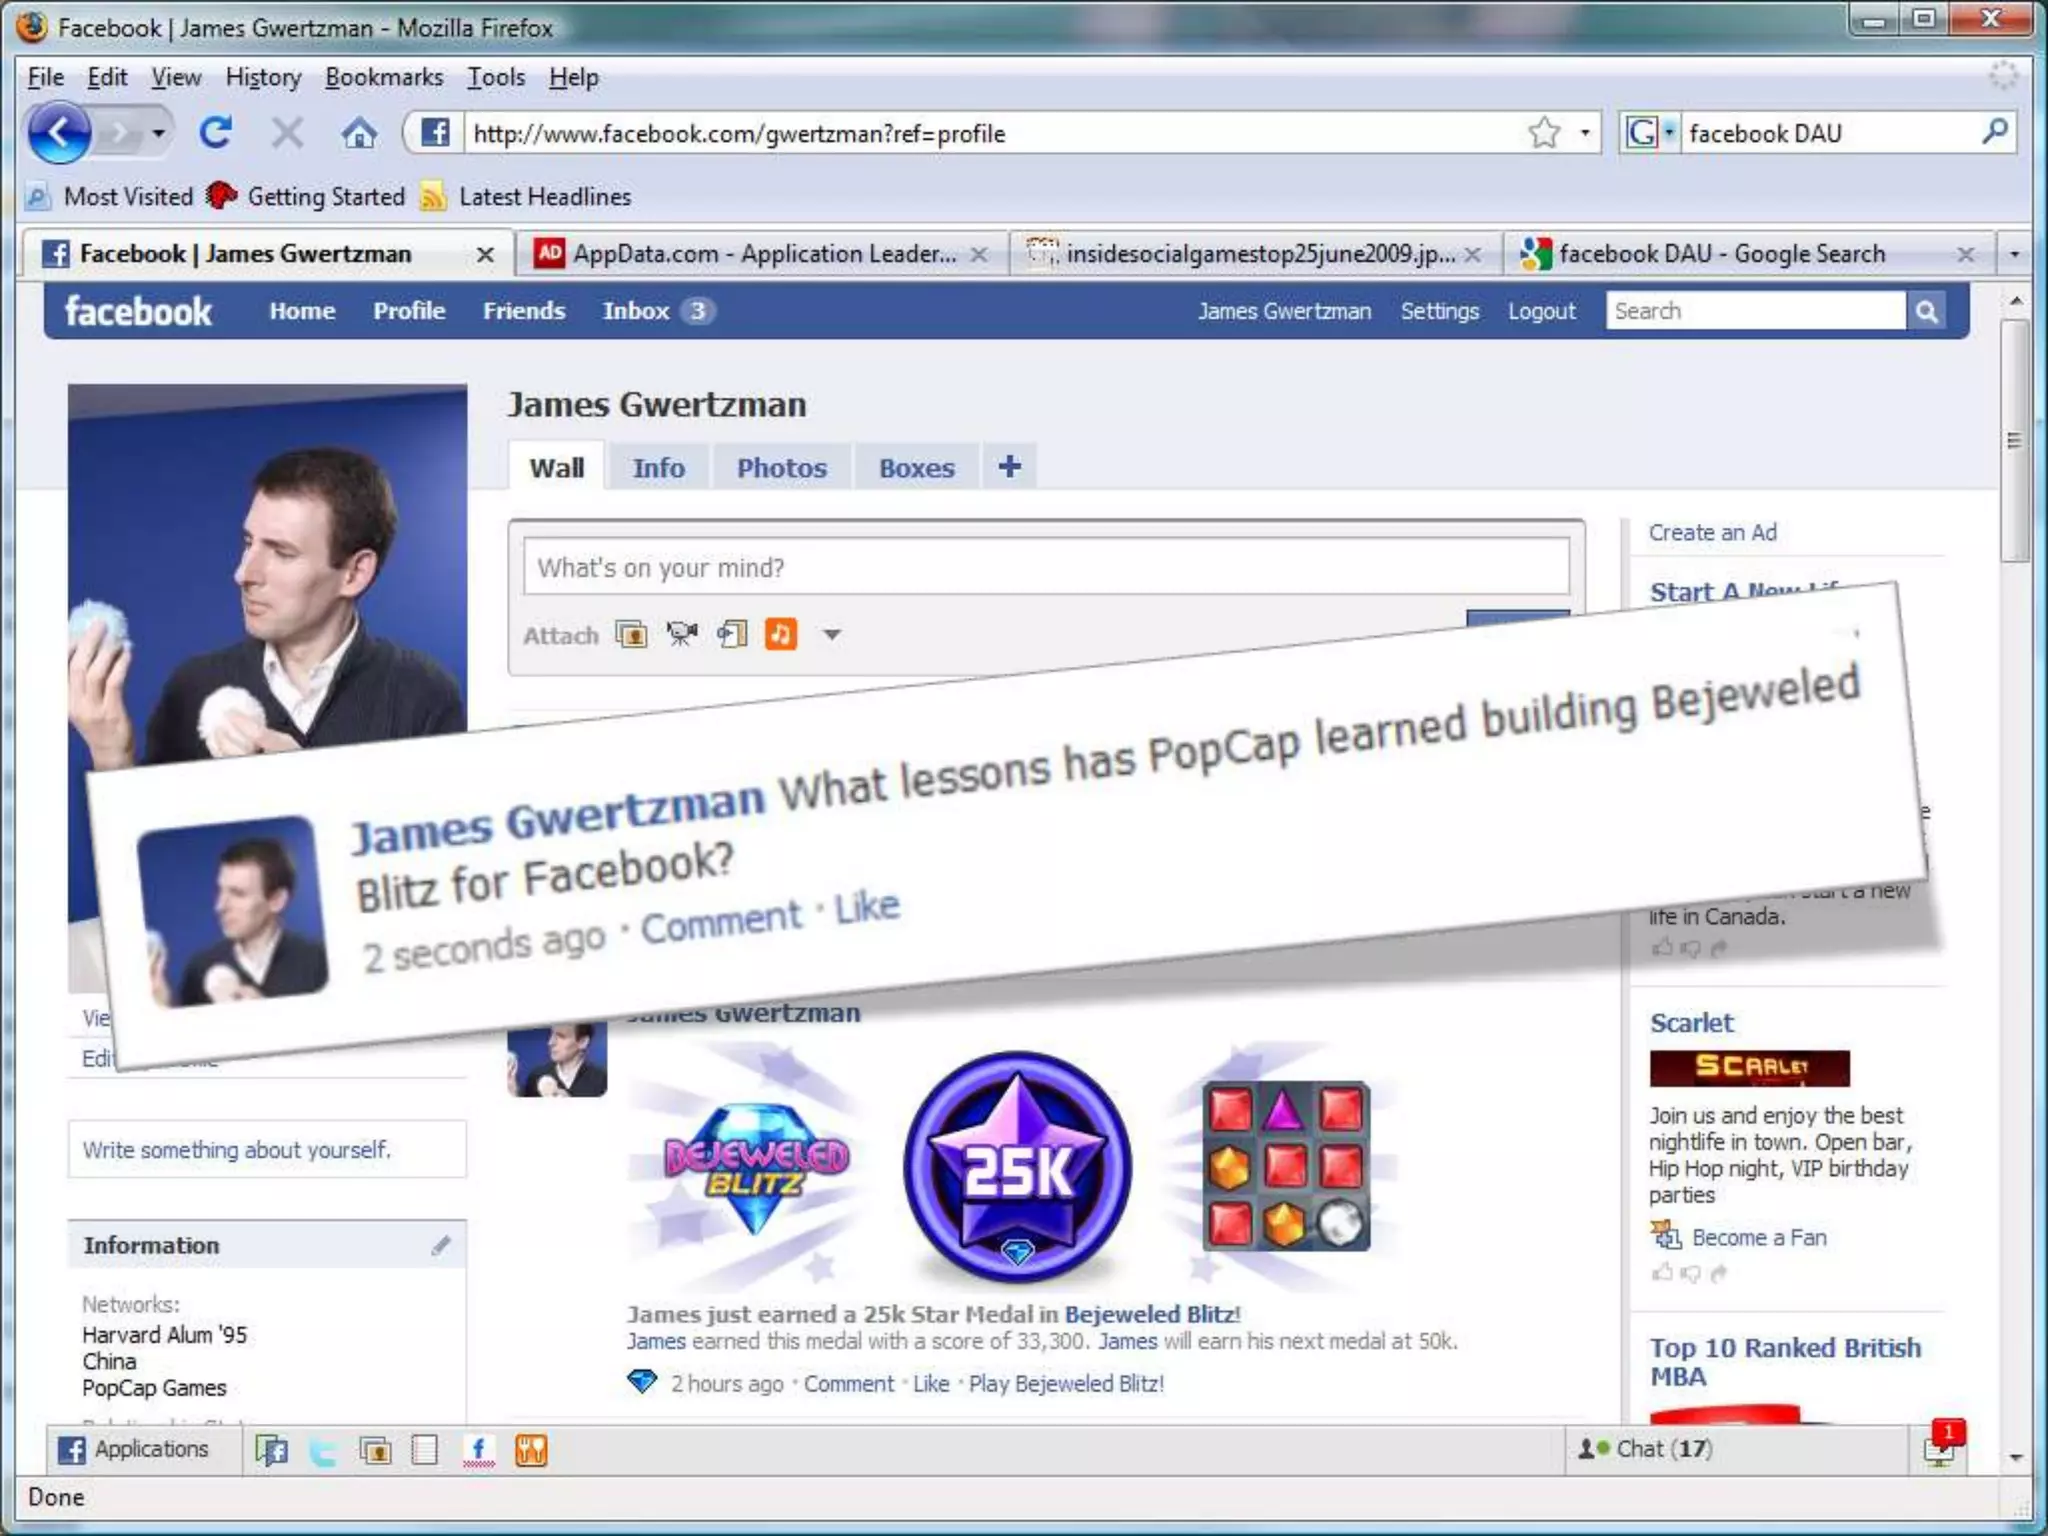Bookmark page with the star icon

click(x=1544, y=132)
